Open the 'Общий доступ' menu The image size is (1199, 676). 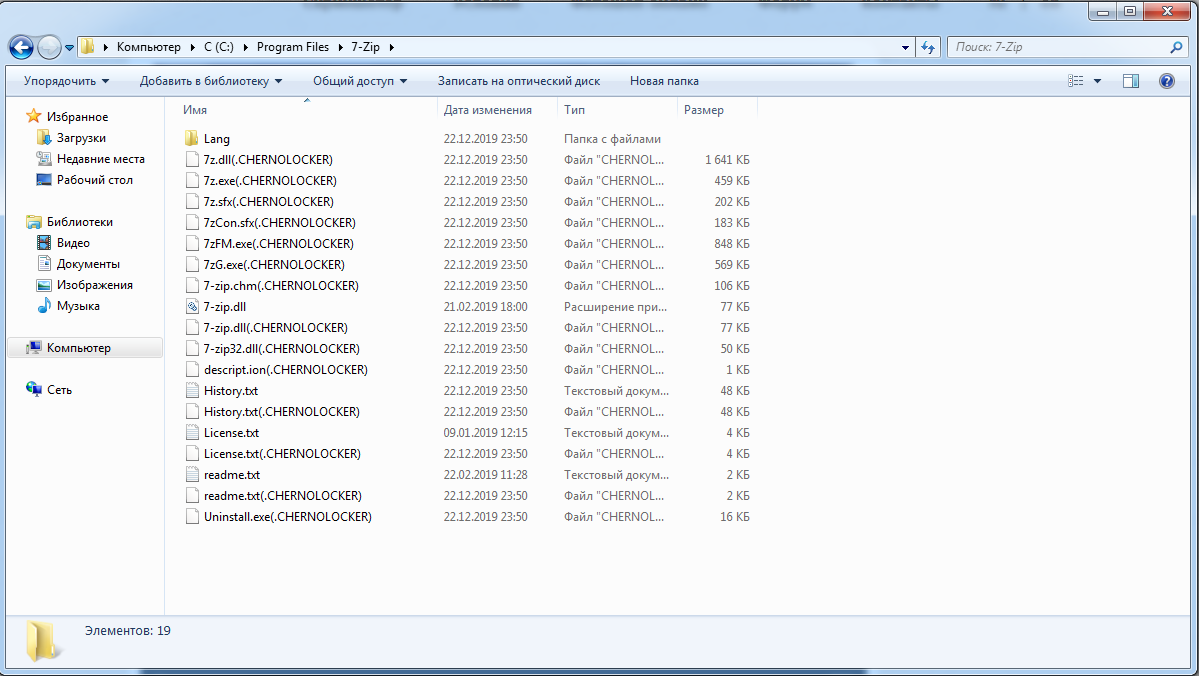(x=360, y=81)
